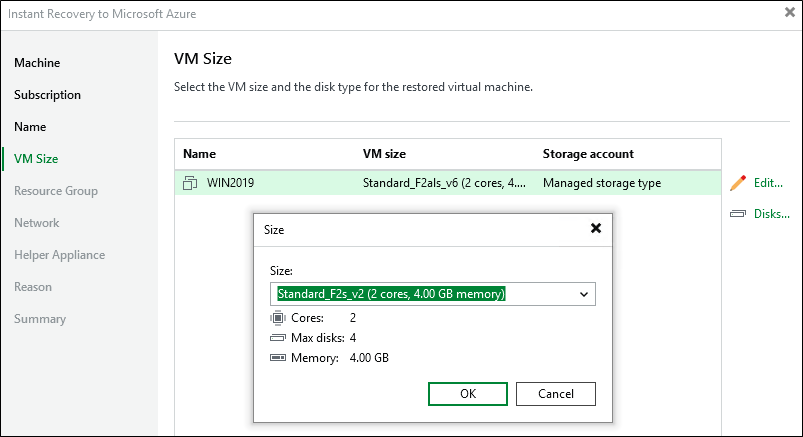Select the Standard_F2s_v2 size field text
The image size is (803, 437).
[392, 294]
